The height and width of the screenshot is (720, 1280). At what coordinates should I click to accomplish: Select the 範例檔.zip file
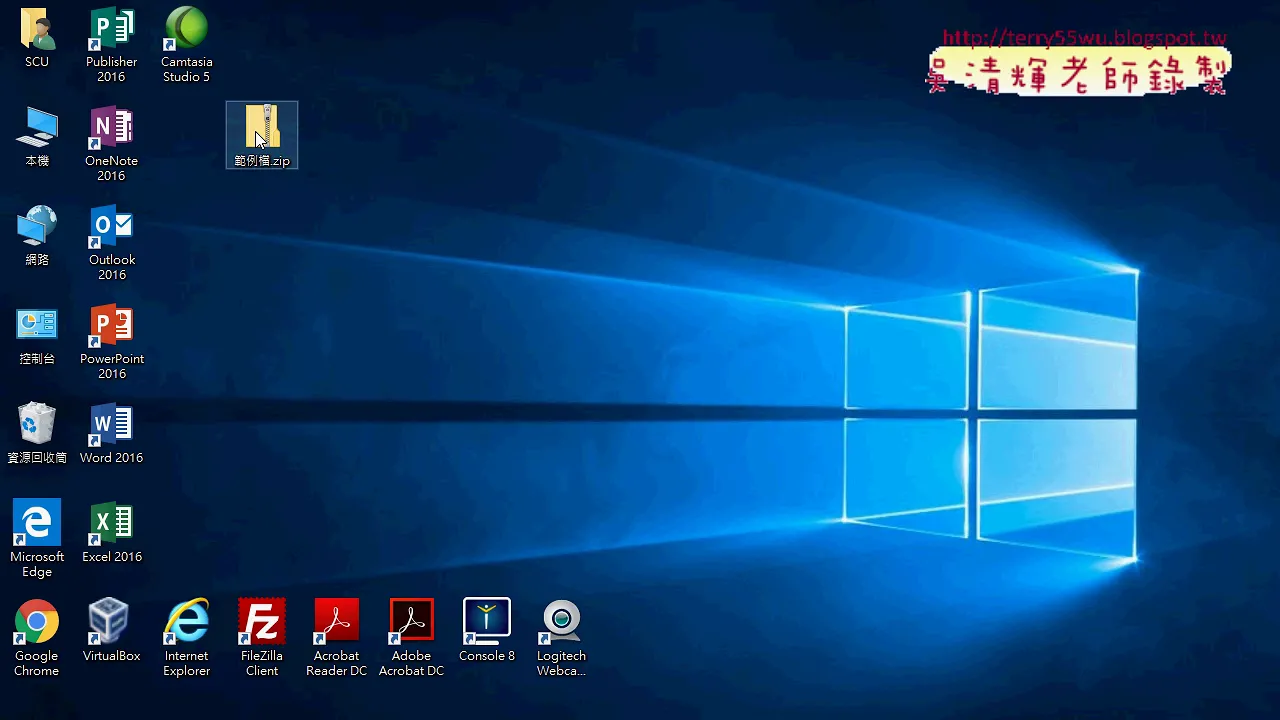point(262,135)
